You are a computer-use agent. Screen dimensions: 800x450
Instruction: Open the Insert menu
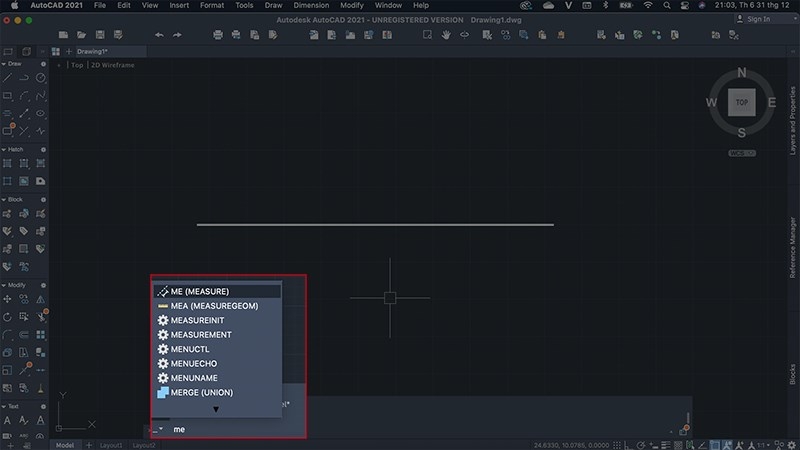pyautogui.click(x=179, y=5)
